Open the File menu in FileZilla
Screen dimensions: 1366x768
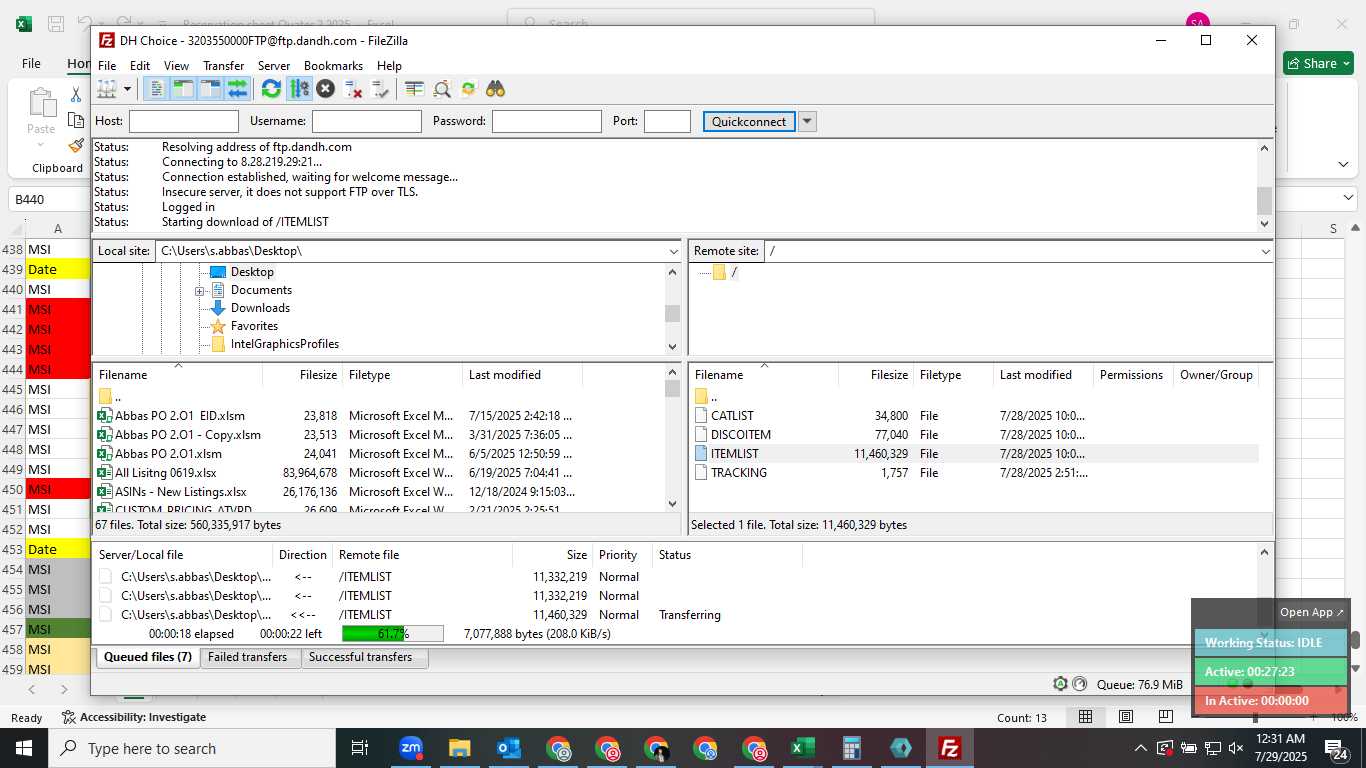[x=107, y=66]
